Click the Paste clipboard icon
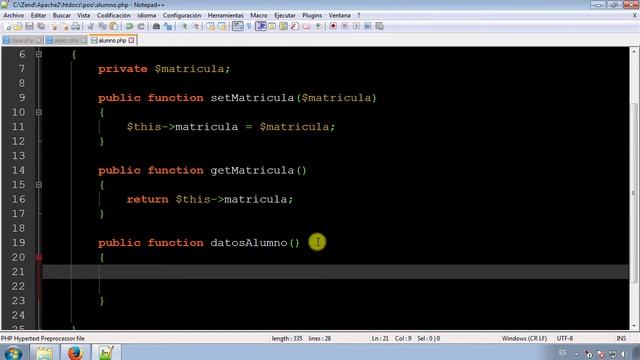The height and width of the screenshot is (360, 640). (x=114, y=27)
